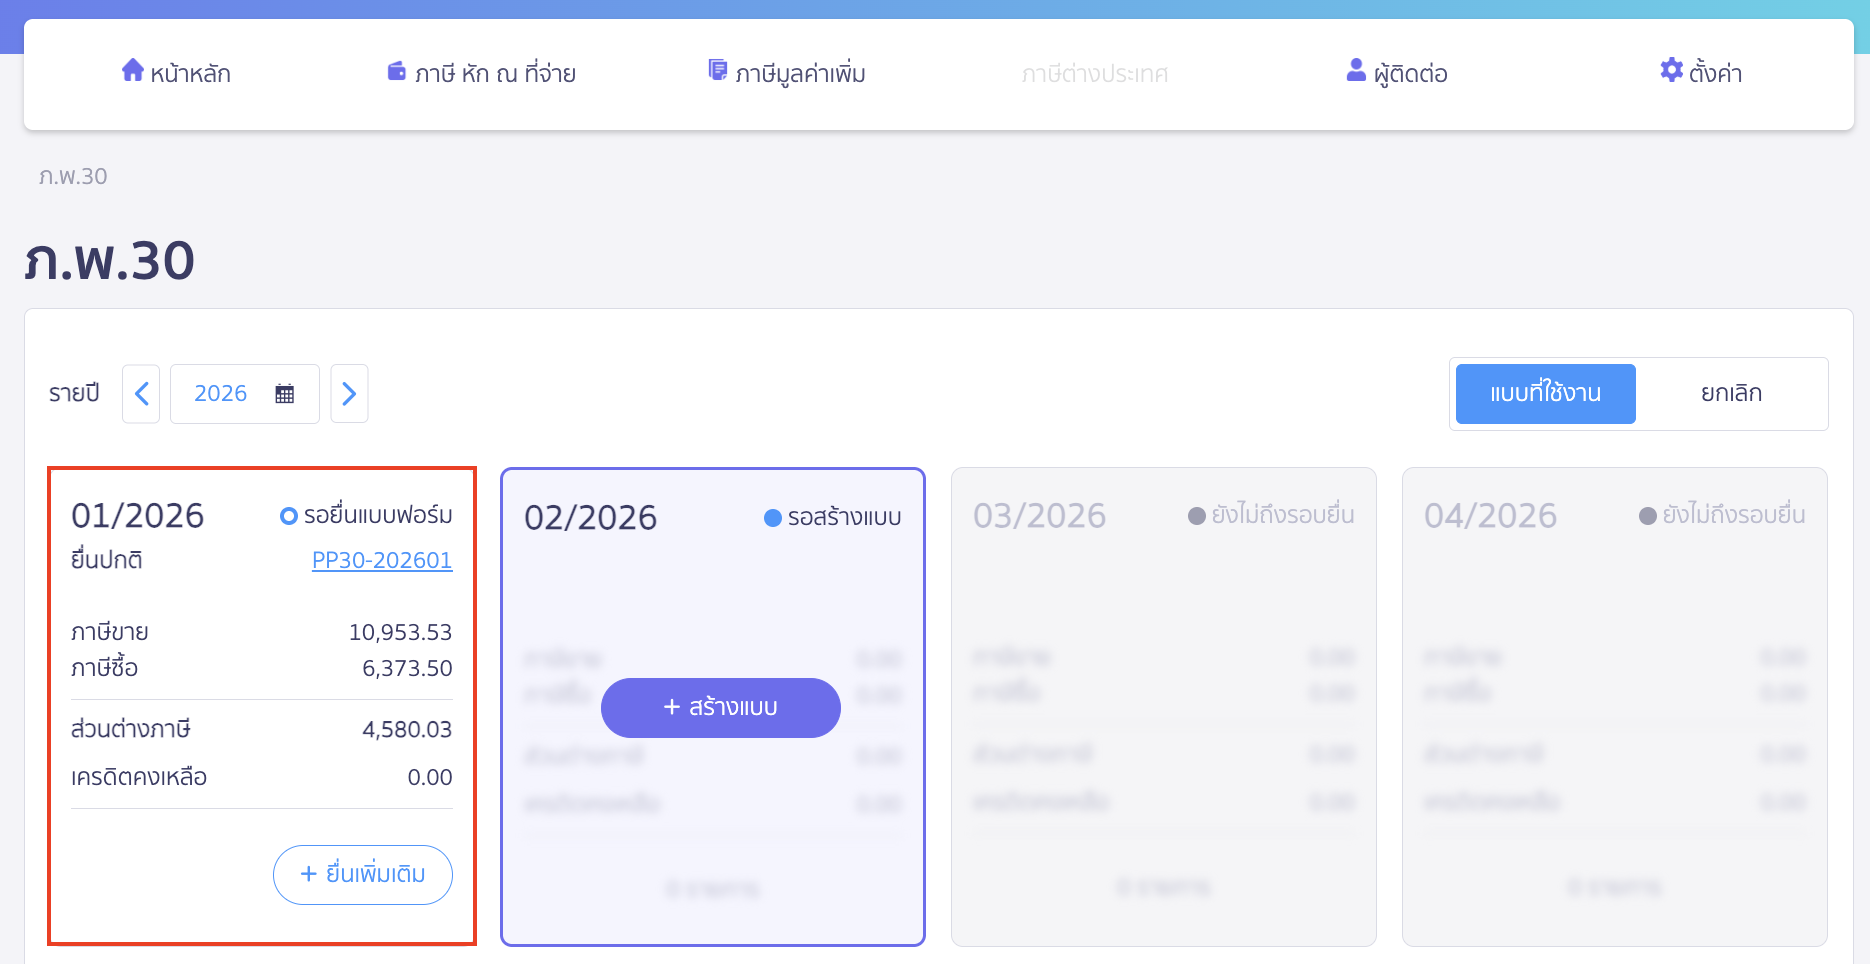Click the รอยื่นแบบฟอร์ม status indicator circle
Viewport: 1870px width, 964px height.
click(x=289, y=516)
